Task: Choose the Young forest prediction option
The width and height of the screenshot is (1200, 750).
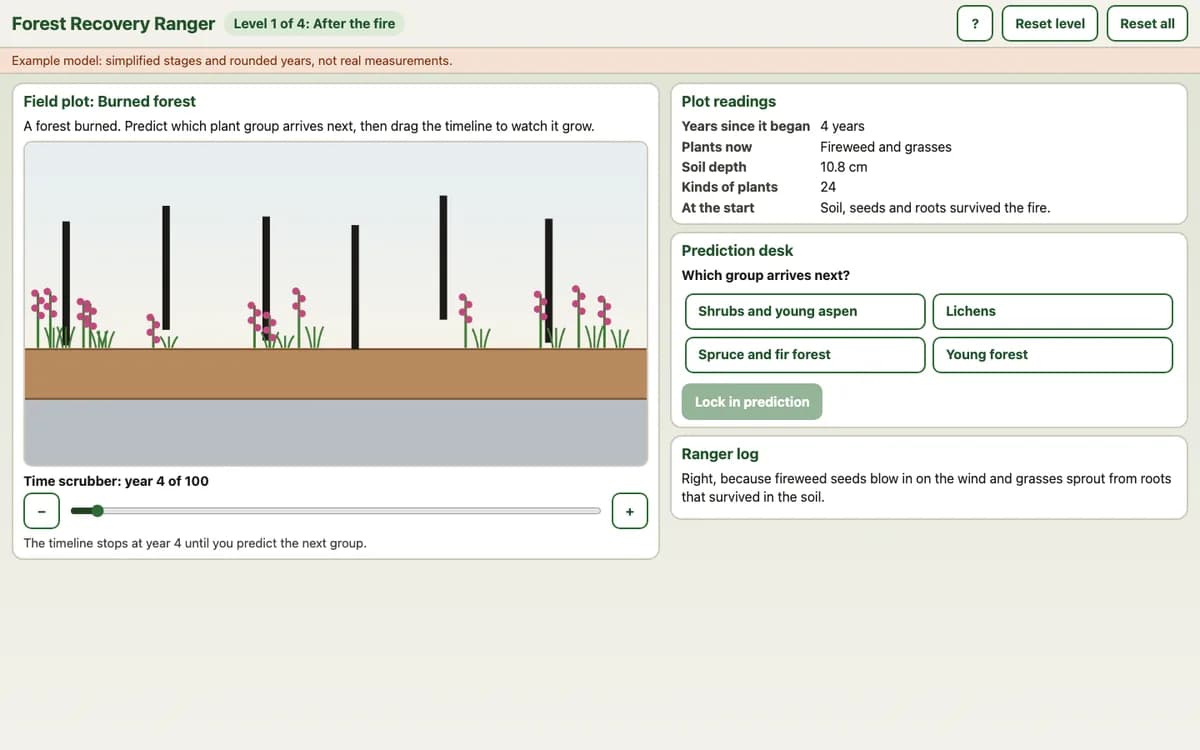Action: [1052, 355]
